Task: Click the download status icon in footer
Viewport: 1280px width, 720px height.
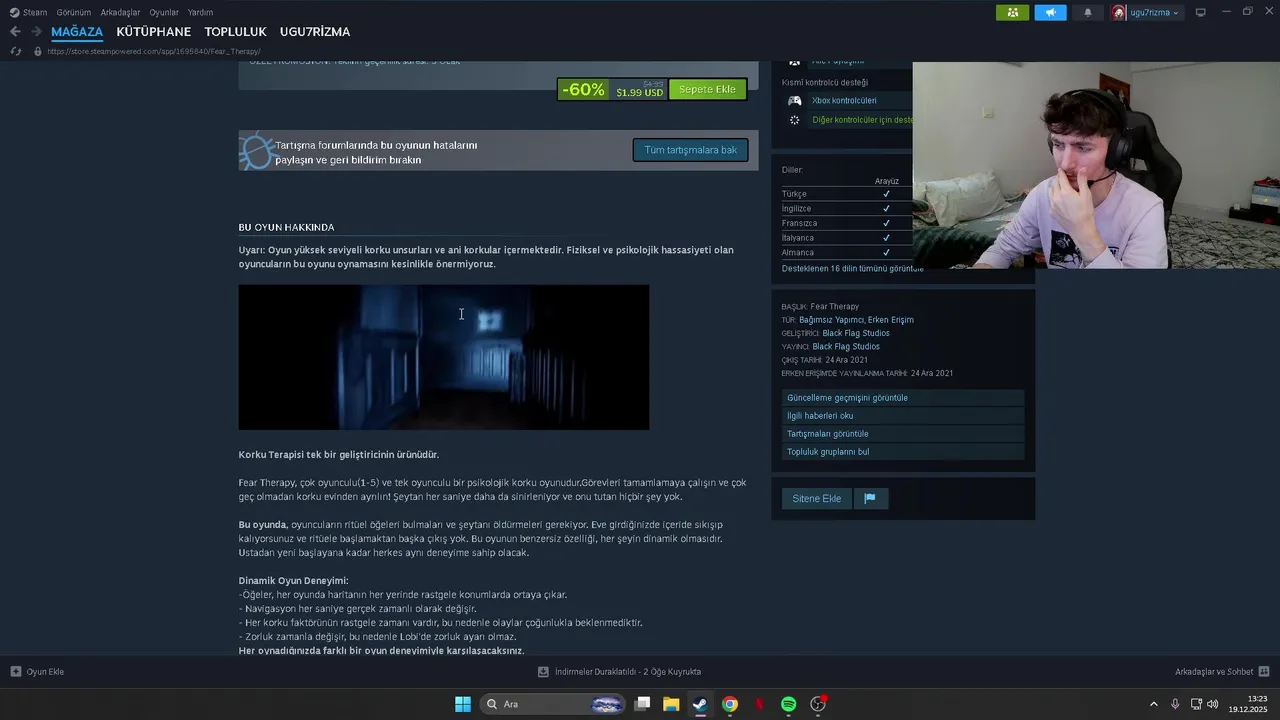Action: [543, 672]
